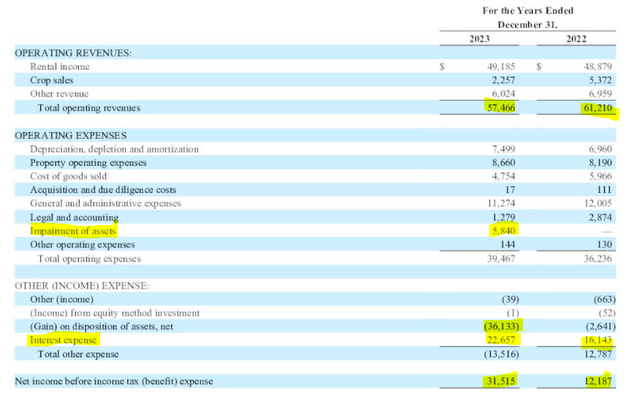The width and height of the screenshot is (640, 399).
Task: Click legal and accounting value 1,279
Action: [503, 217]
